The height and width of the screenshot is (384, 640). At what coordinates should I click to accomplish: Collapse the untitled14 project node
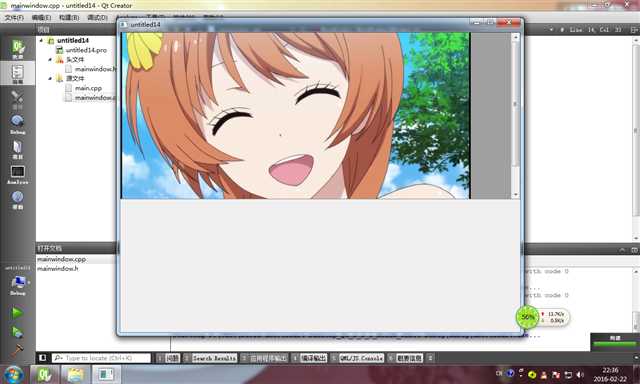pyautogui.click(x=41, y=40)
